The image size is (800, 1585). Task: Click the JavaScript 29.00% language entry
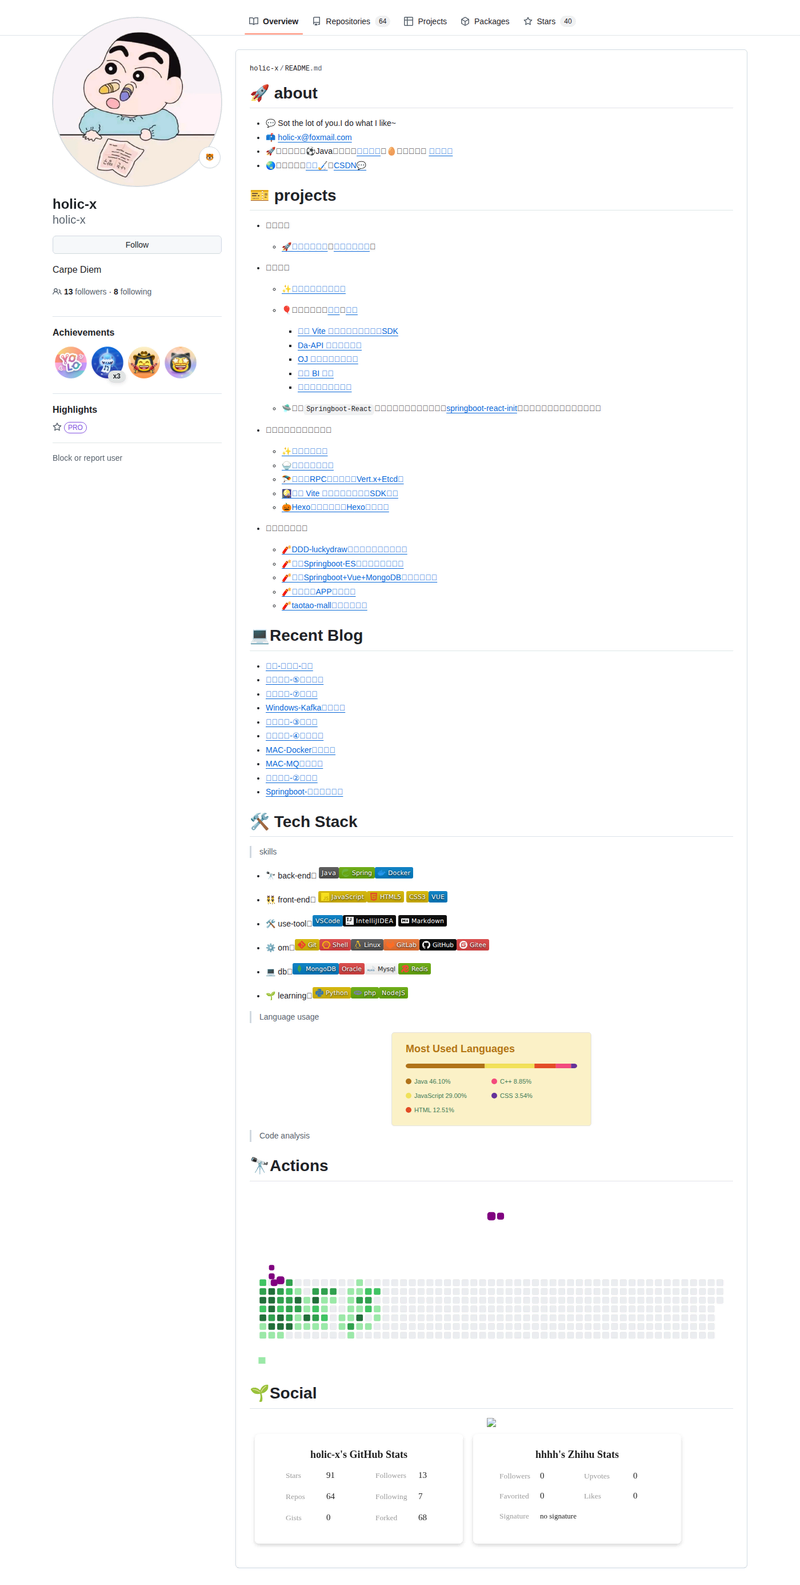click(436, 1096)
